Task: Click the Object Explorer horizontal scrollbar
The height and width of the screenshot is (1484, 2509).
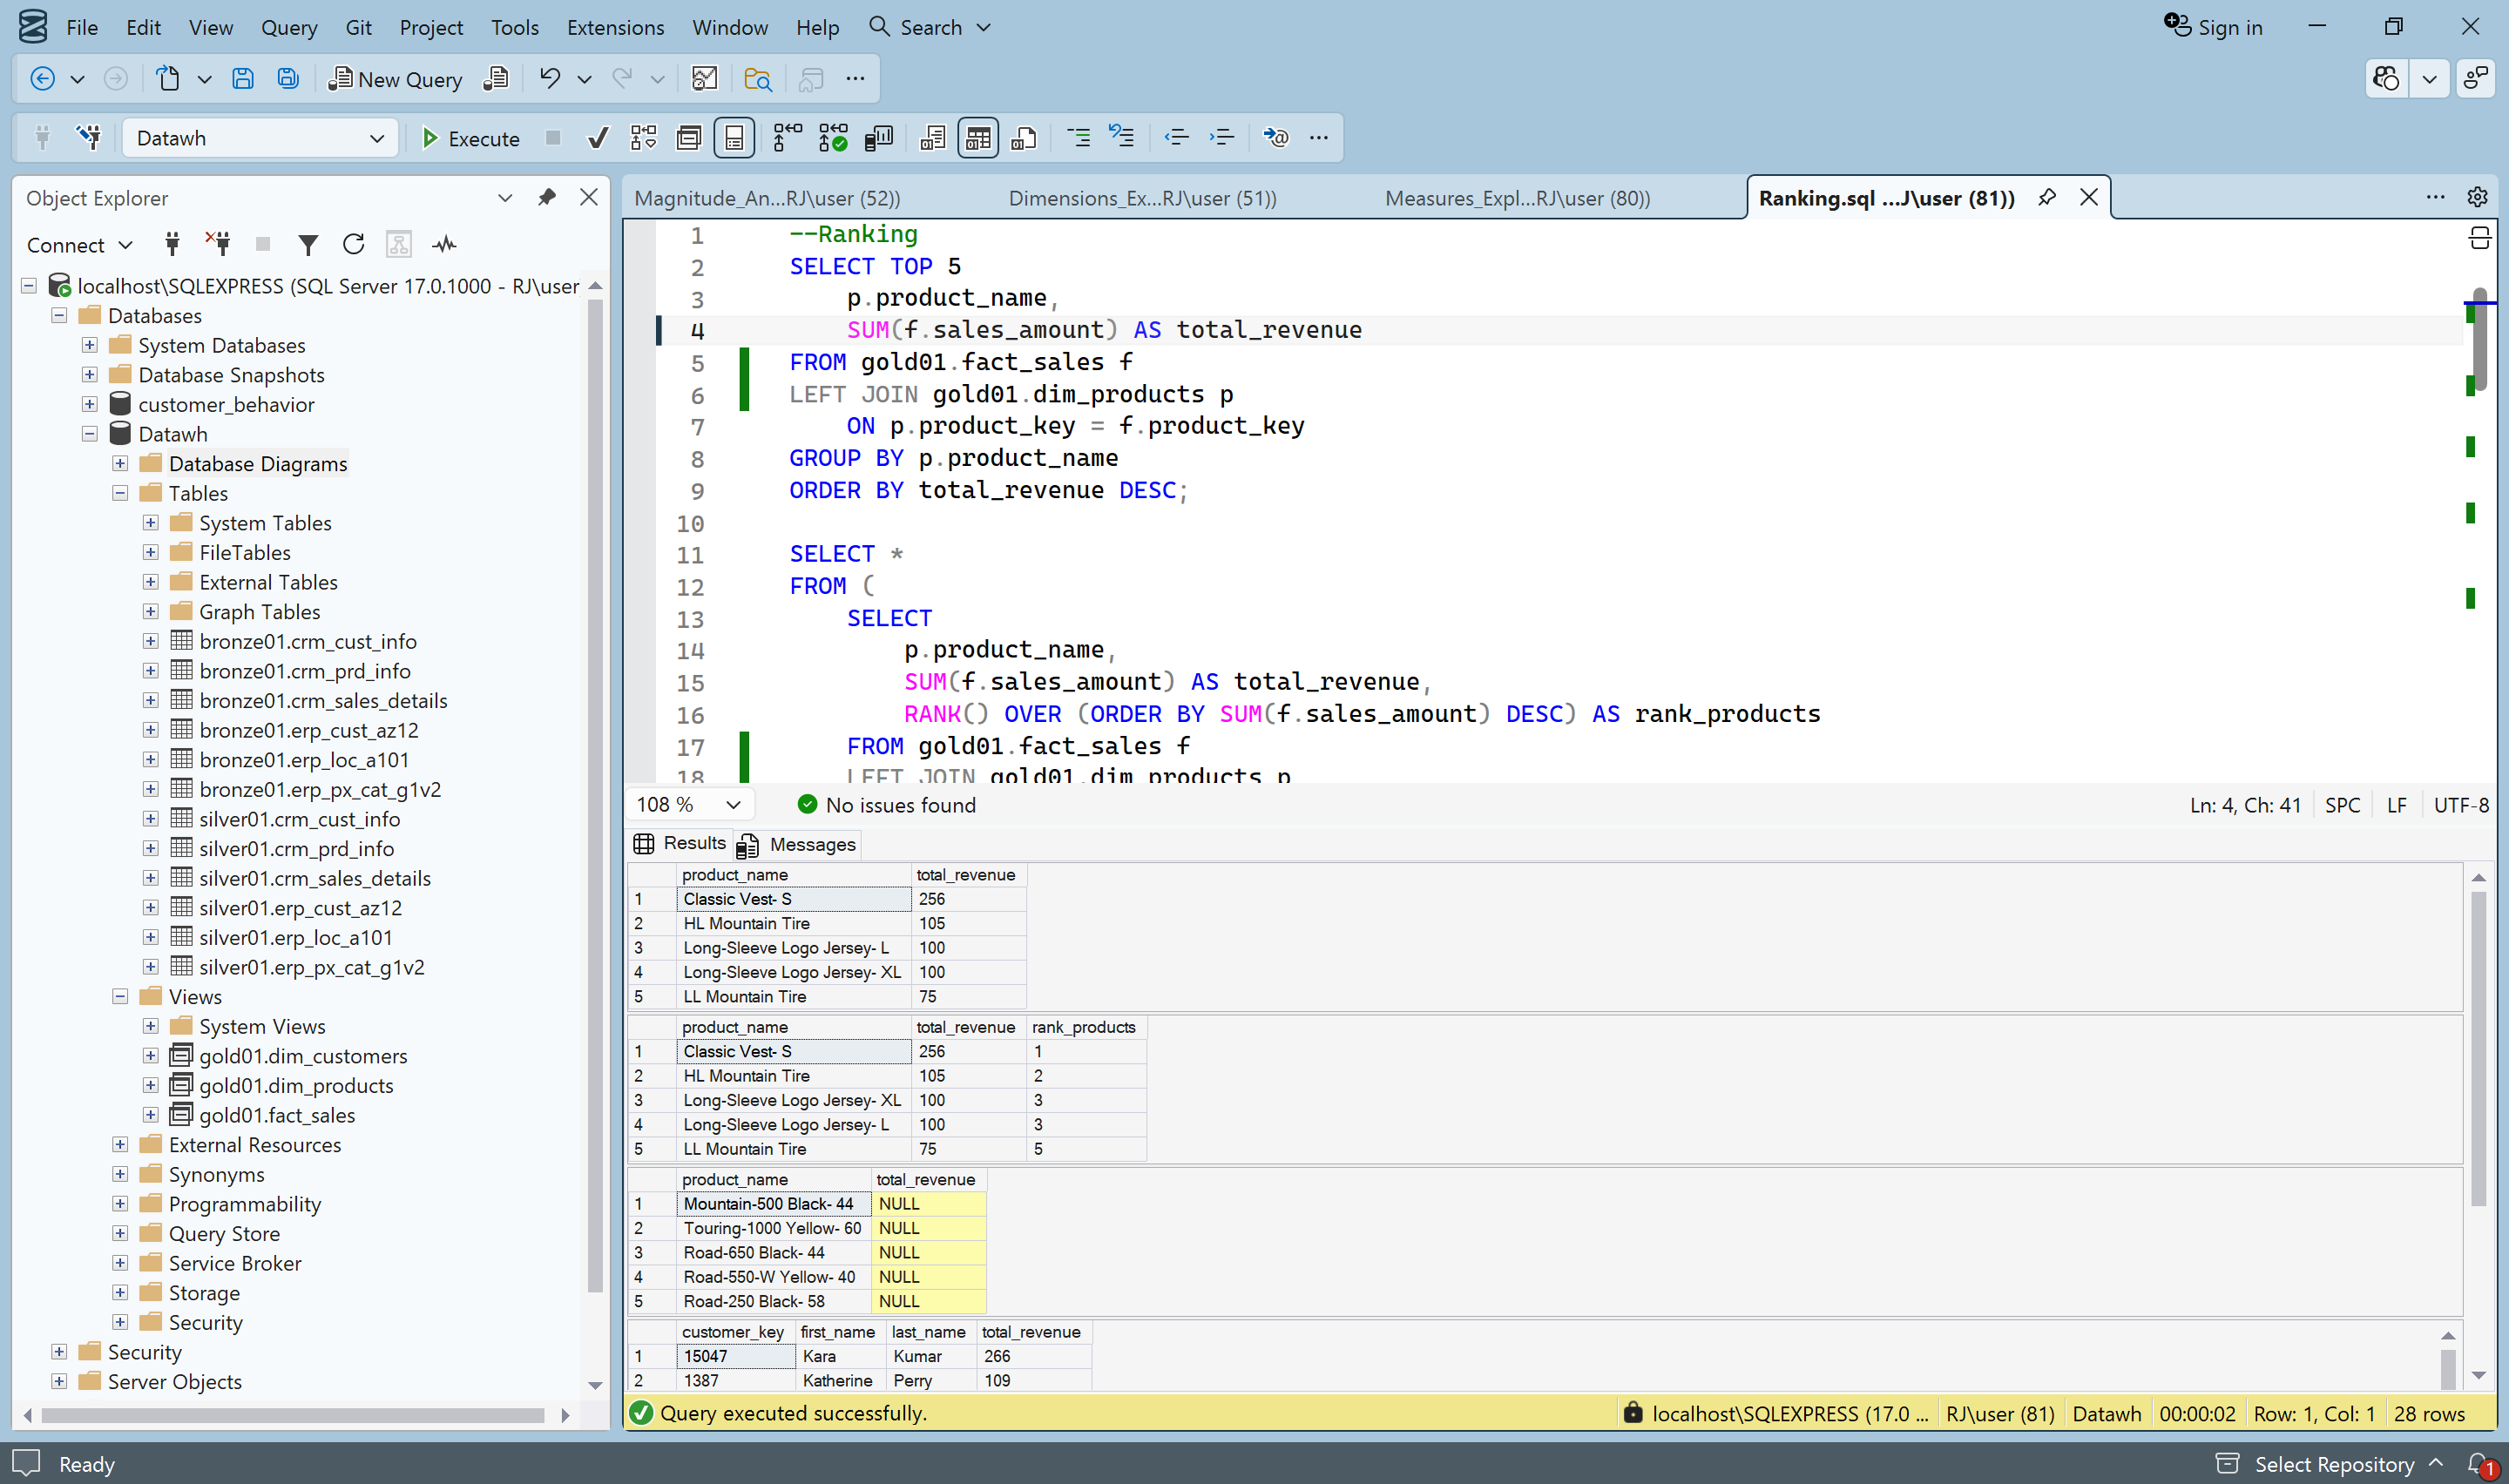Action: [x=293, y=1414]
